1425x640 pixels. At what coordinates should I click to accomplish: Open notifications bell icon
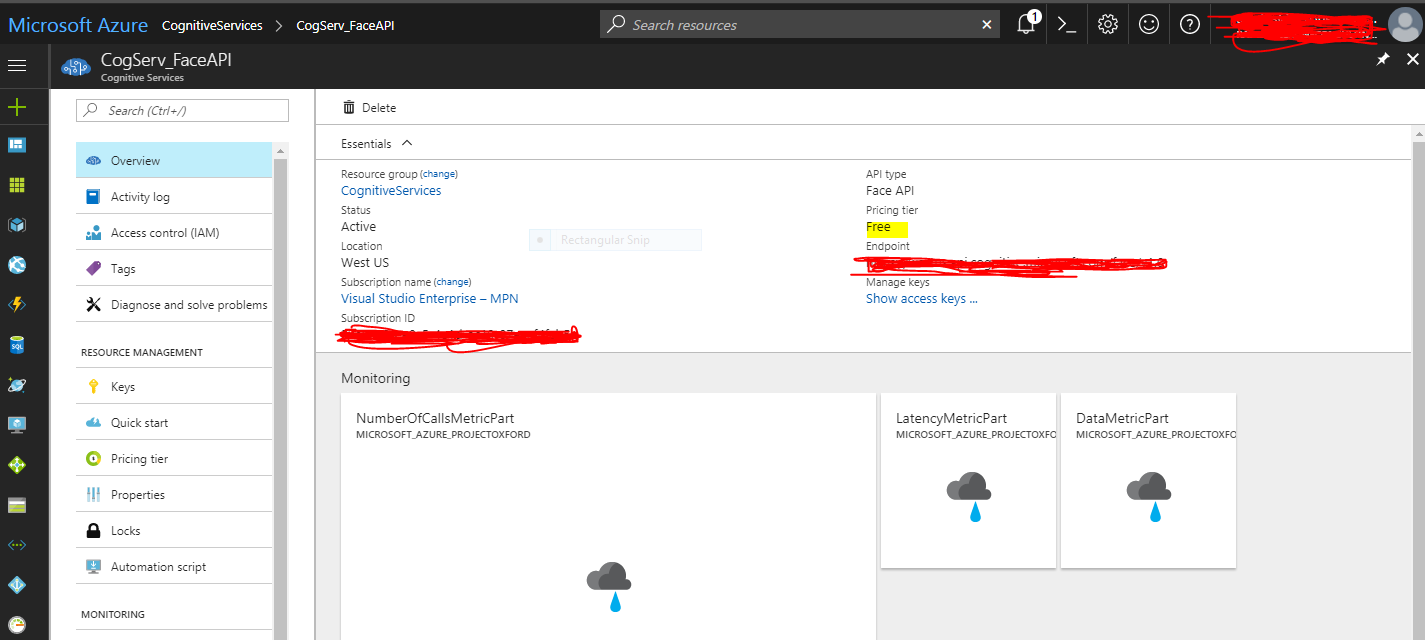point(1026,24)
